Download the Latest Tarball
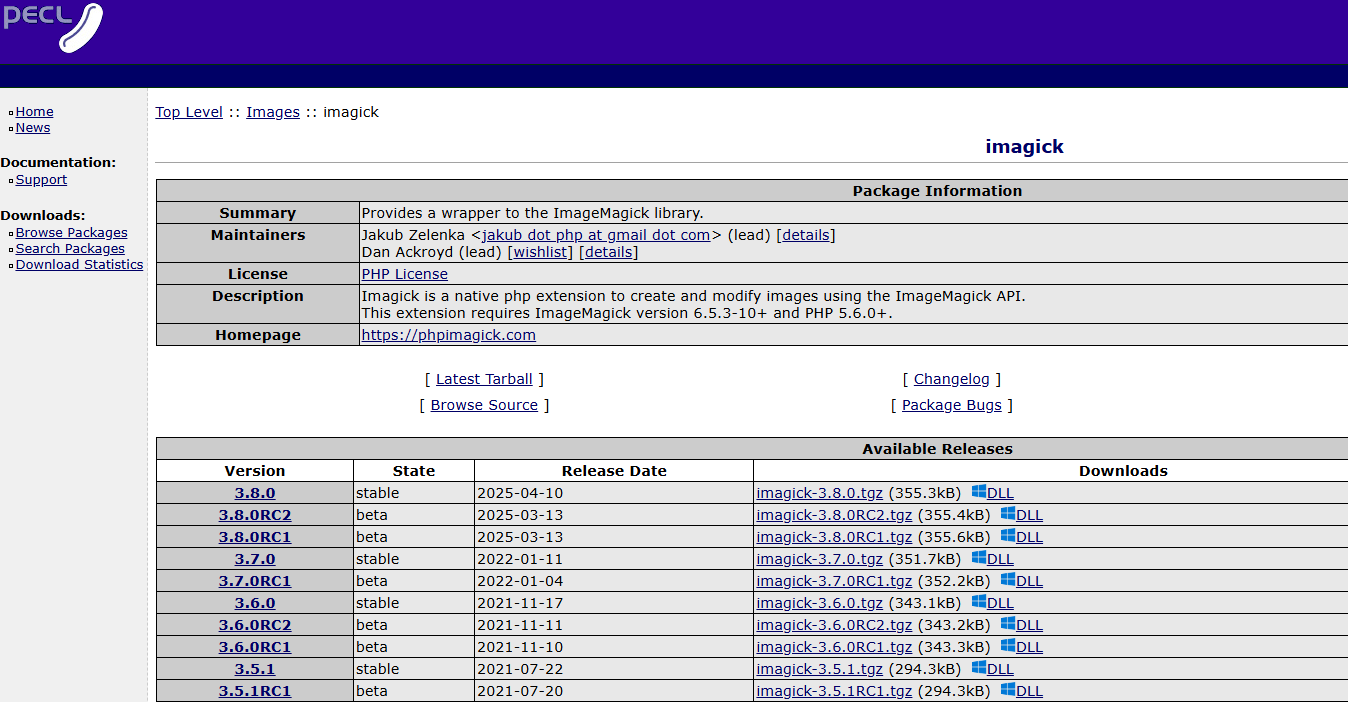Image resolution: width=1348 pixels, height=702 pixels. [x=484, y=379]
